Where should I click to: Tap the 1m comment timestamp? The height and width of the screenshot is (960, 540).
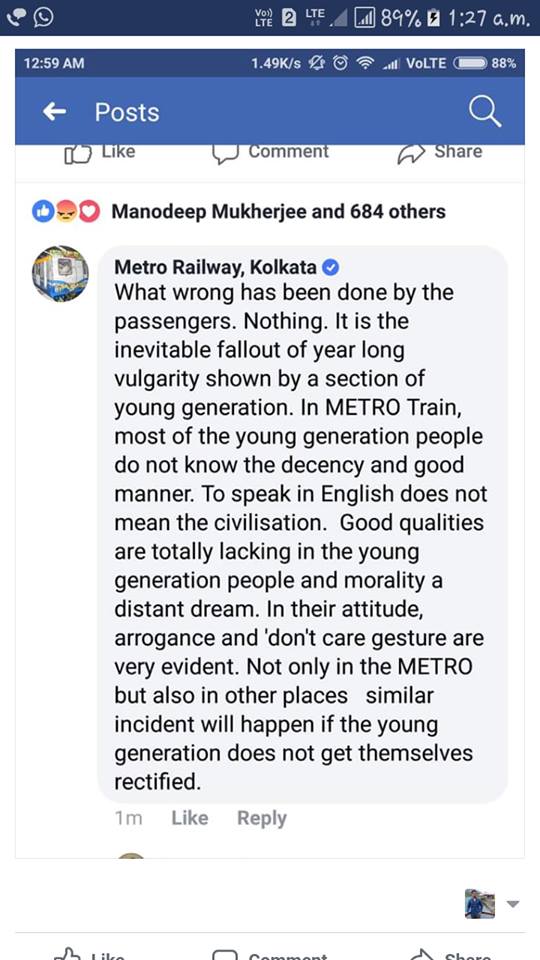point(129,819)
